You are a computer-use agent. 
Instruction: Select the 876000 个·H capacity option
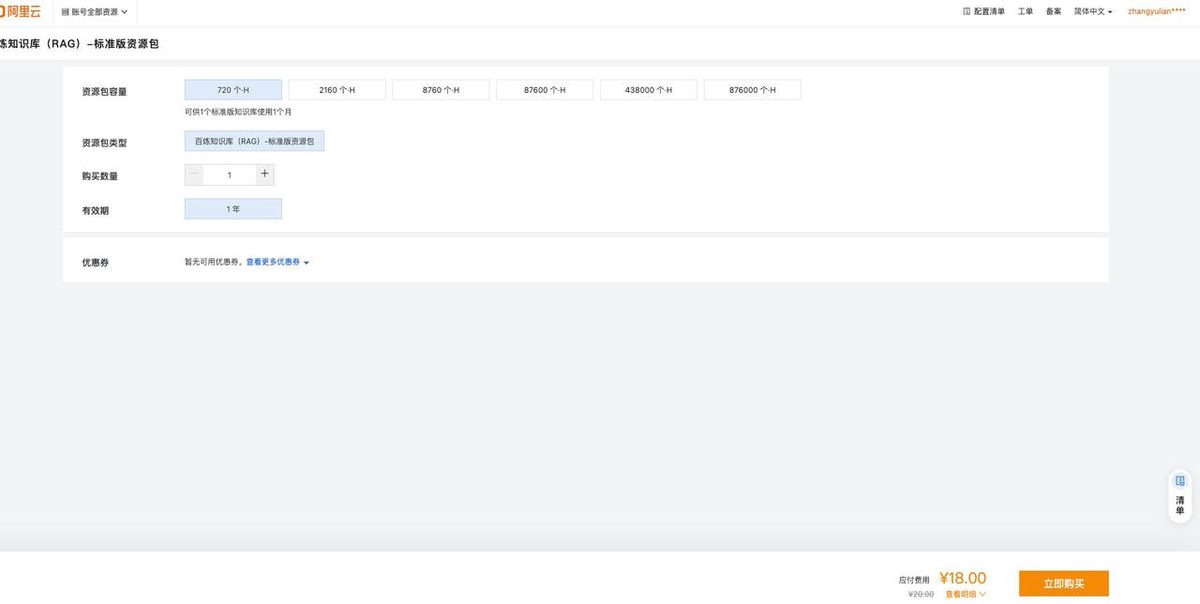[x=752, y=90]
